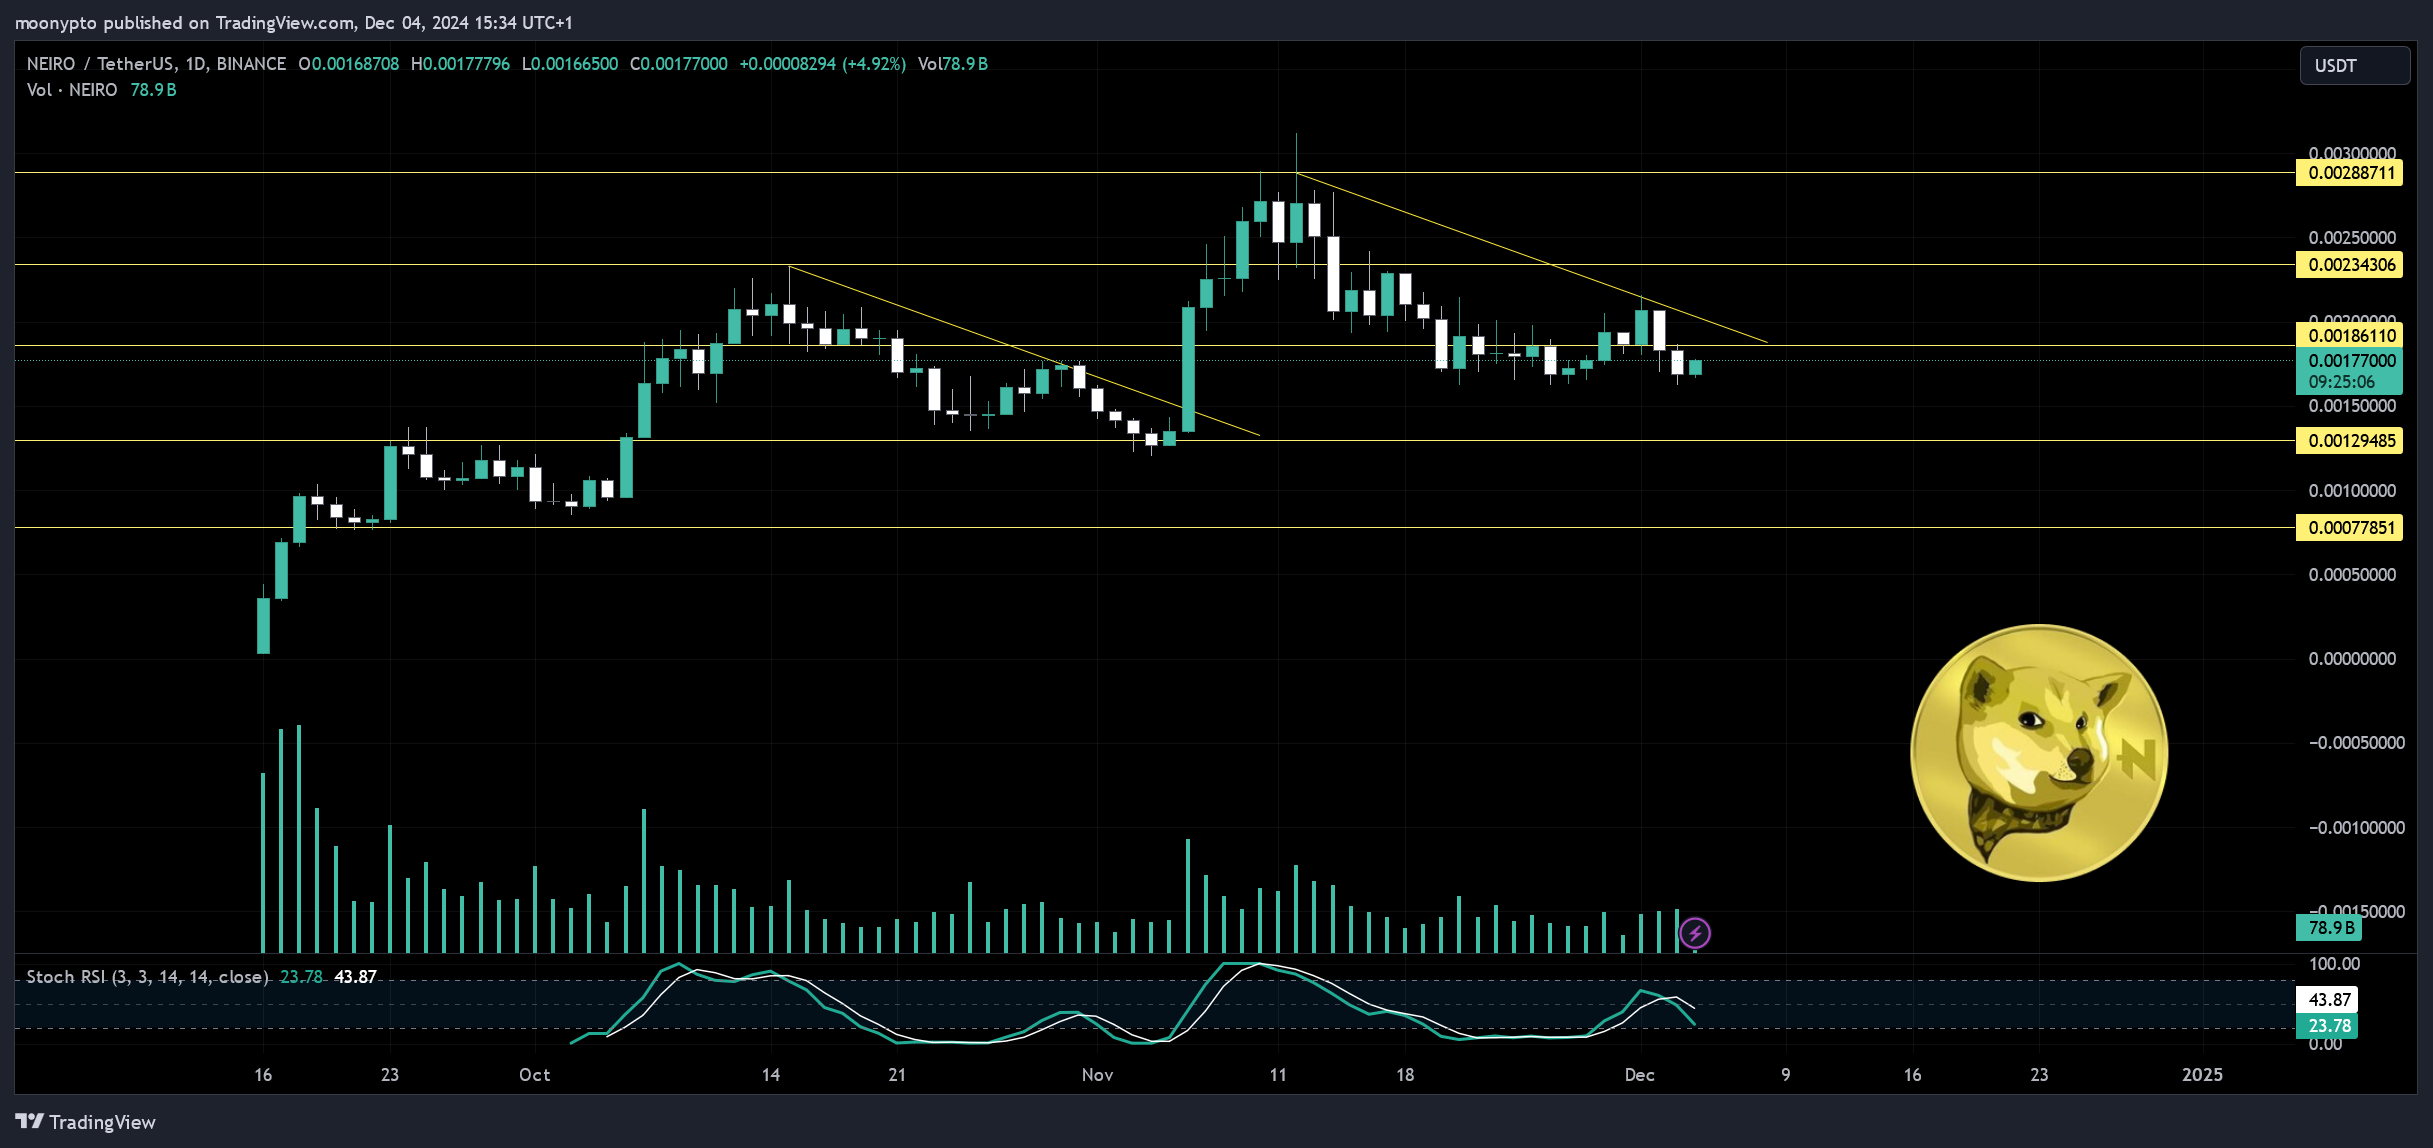Click the 09:25:06 countdown timer
This screenshot has height=1148, width=2433.
click(2341, 382)
